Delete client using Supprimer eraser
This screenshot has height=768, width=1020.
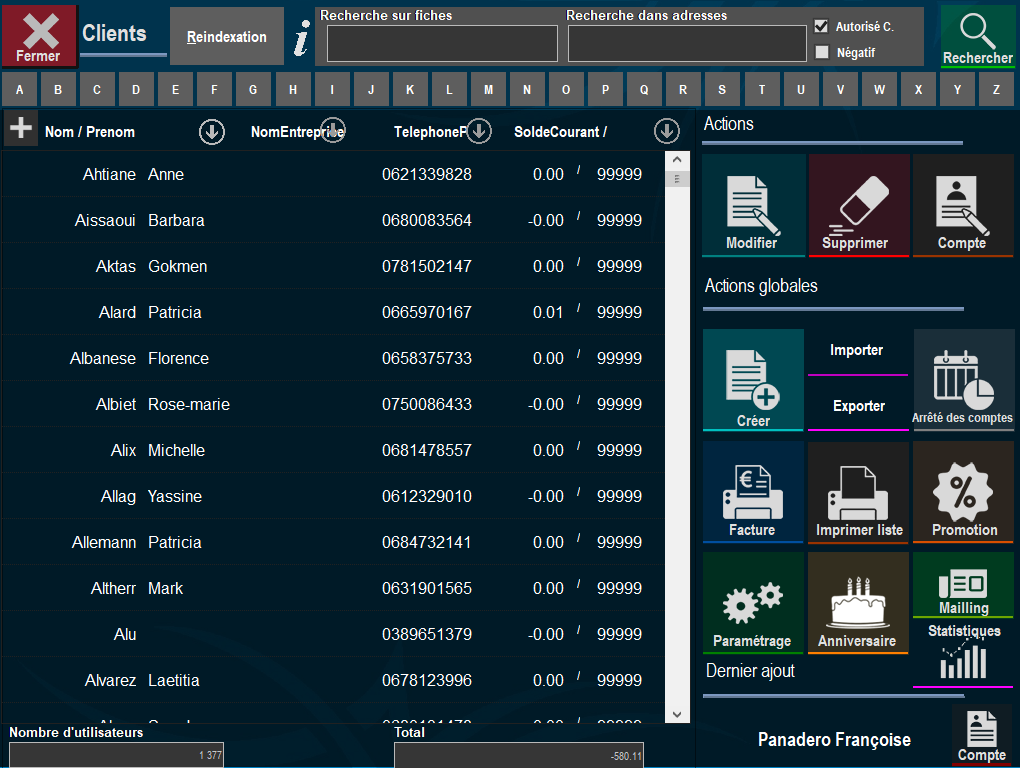click(858, 205)
